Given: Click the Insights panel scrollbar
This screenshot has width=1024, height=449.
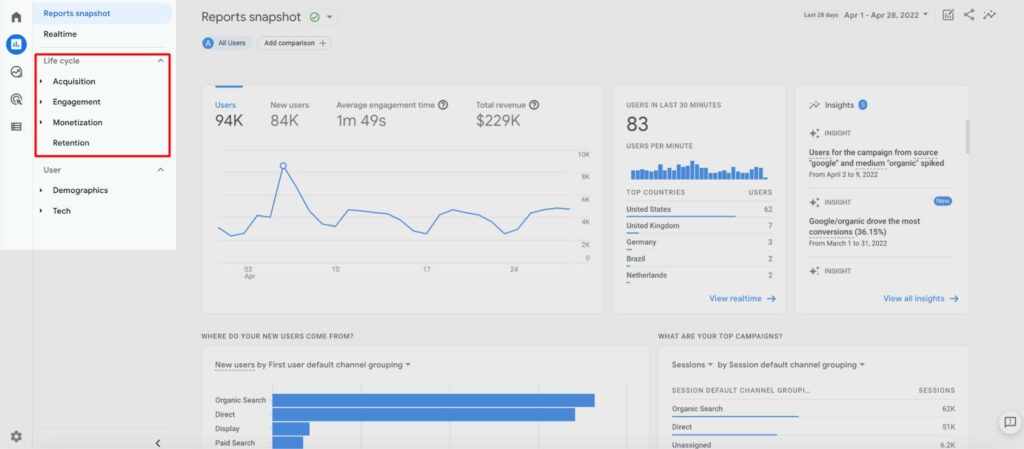Looking at the screenshot, I should (967, 136).
